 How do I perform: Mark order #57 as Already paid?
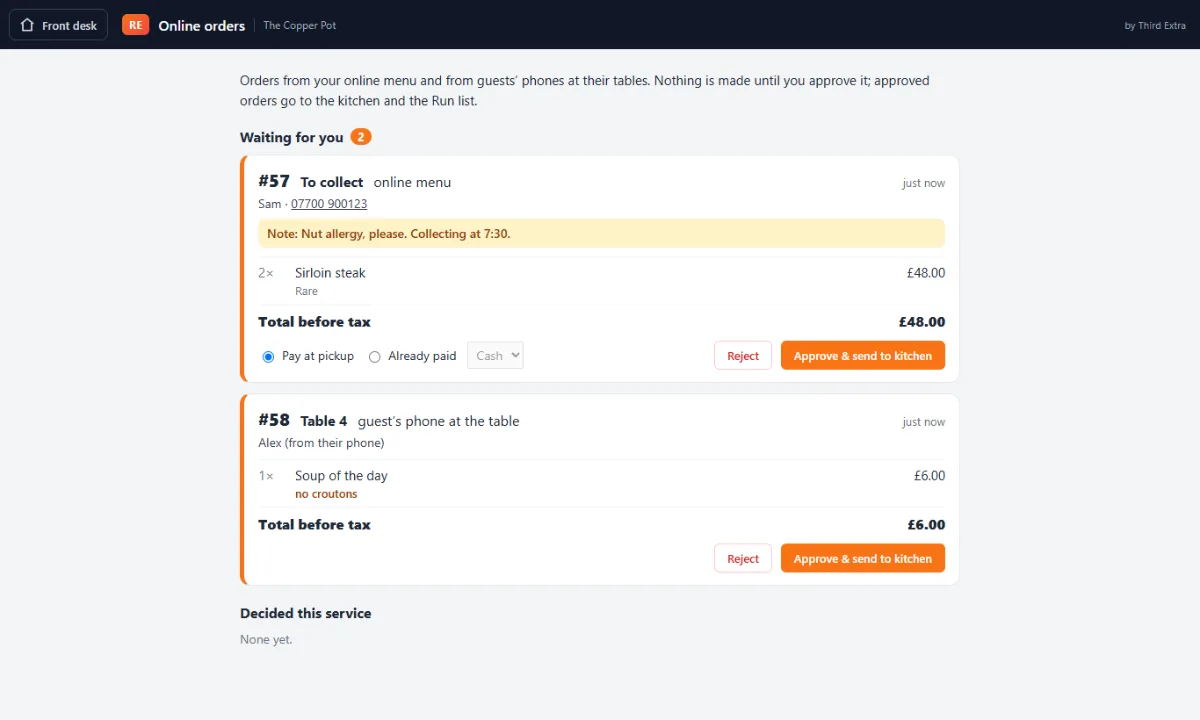[375, 356]
